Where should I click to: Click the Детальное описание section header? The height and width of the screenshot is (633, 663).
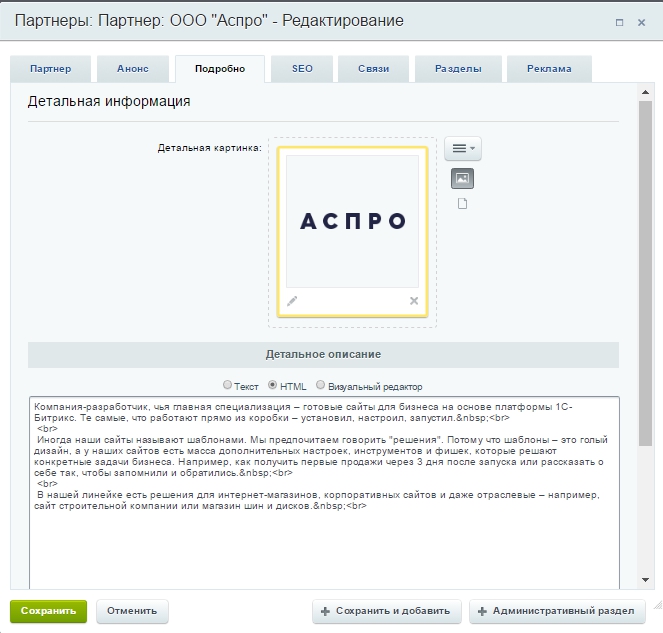[323, 354]
